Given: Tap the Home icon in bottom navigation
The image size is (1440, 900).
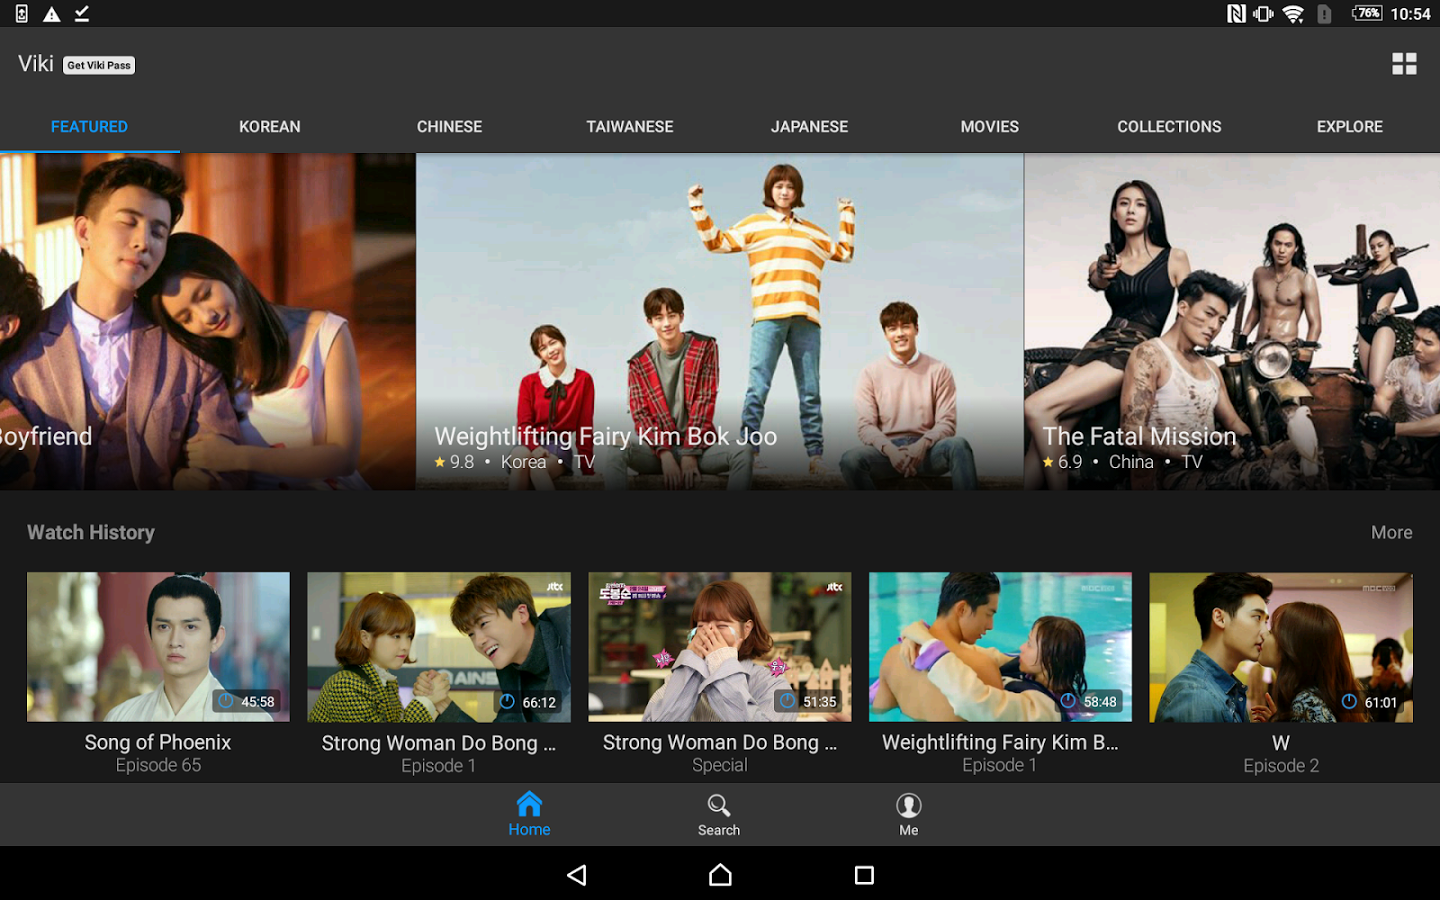Looking at the screenshot, I should [529, 814].
